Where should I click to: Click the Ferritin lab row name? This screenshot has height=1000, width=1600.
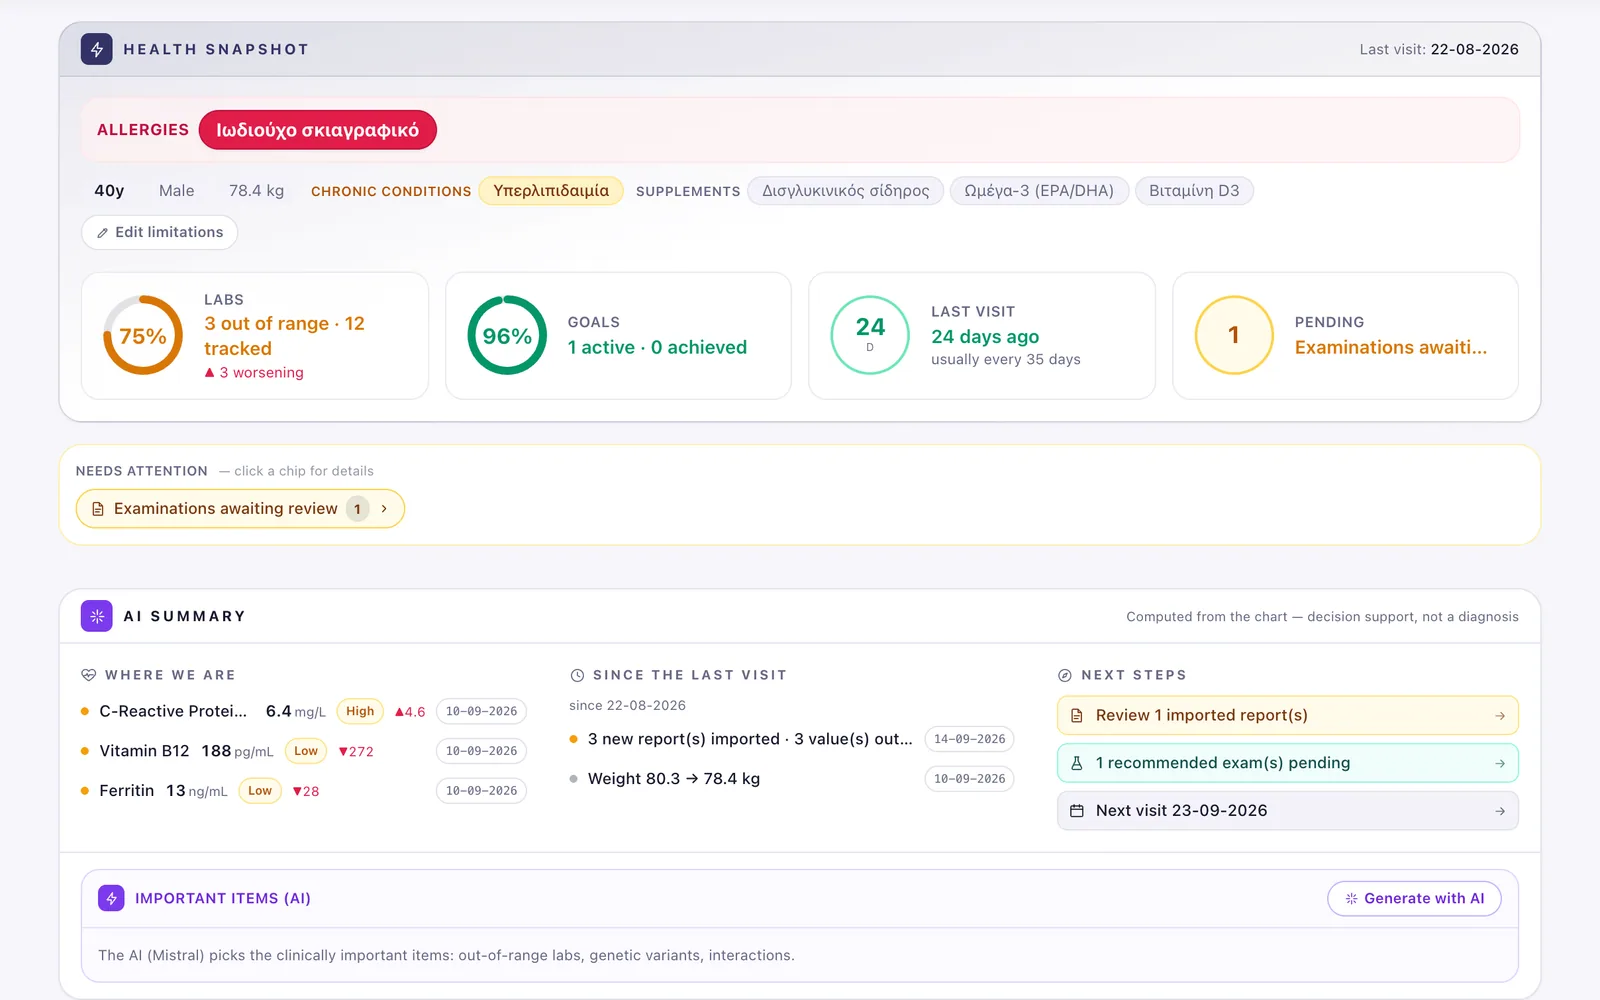click(x=127, y=791)
